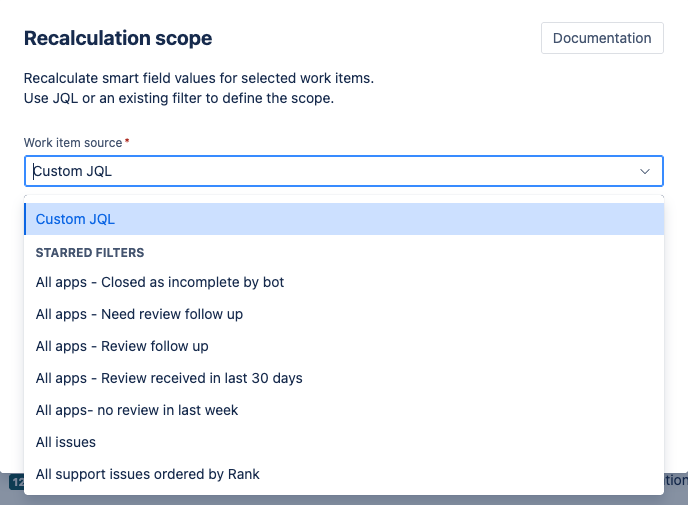This screenshot has width=688, height=505.
Task: Select All apps- no review in last week
Action: pyautogui.click(x=137, y=410)
